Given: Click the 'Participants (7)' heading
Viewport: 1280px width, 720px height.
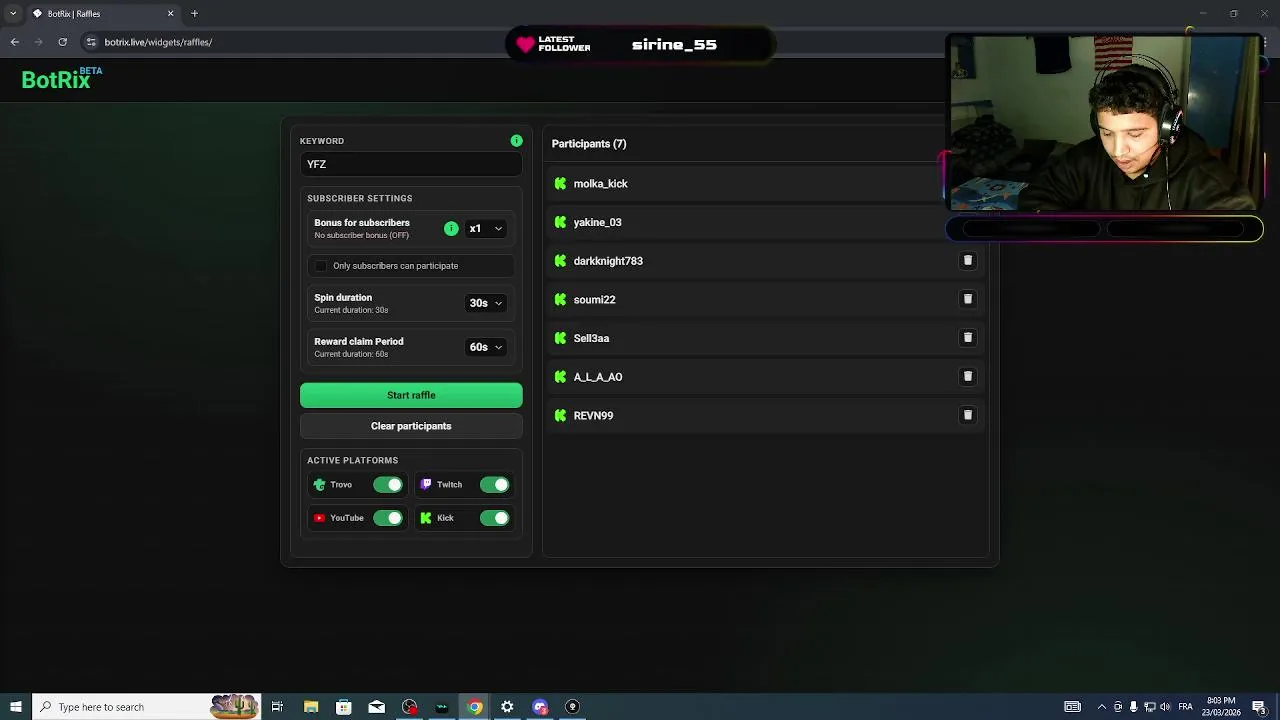Looking at the screenshot, I should click(x=589, y=144).
